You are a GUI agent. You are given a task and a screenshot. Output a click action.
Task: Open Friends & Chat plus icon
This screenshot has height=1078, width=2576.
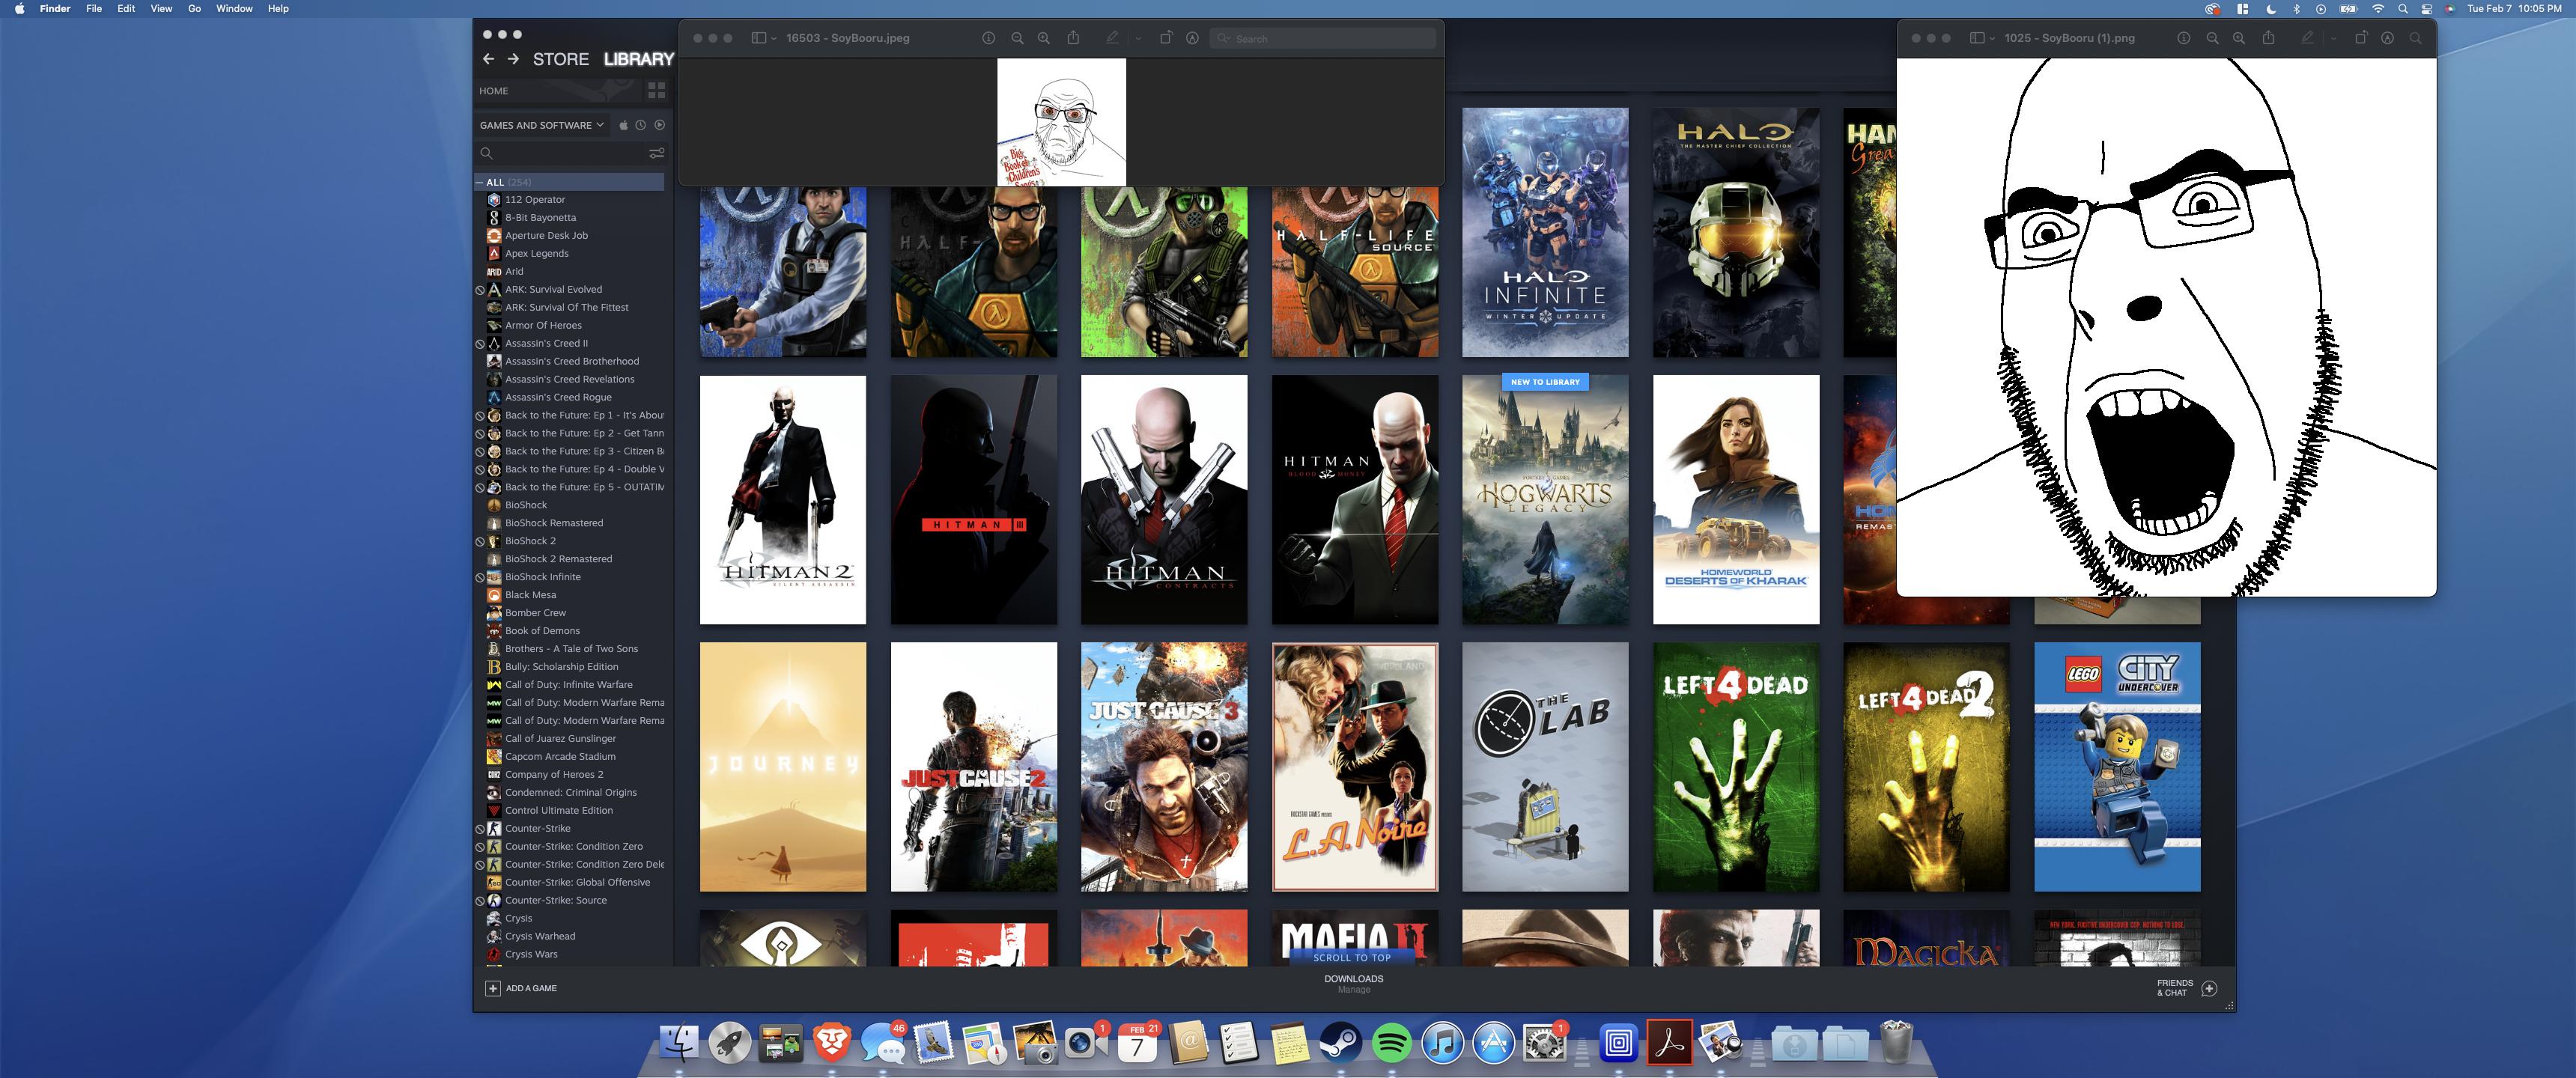tap(2210, 988)
